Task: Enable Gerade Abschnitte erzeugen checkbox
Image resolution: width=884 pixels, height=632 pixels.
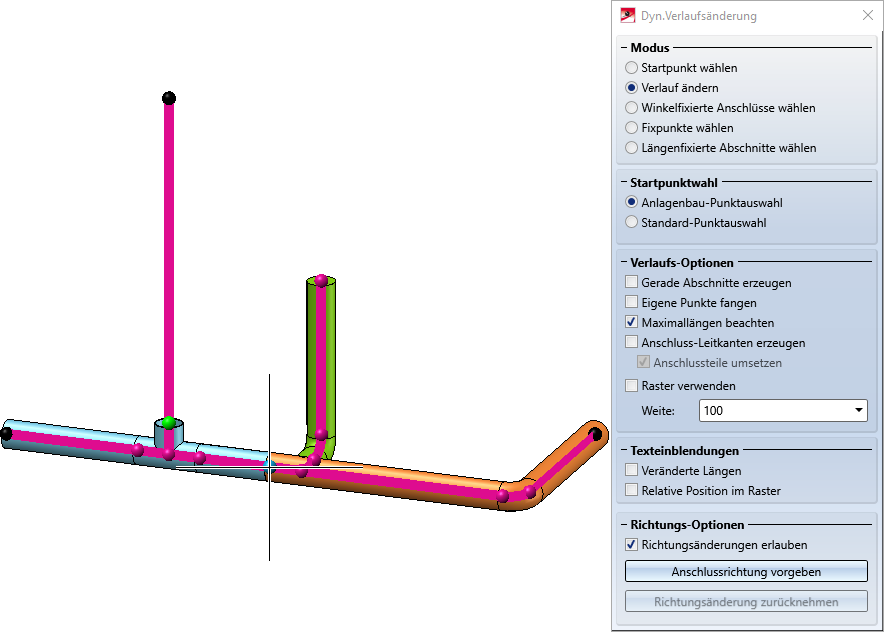Action: click(x=631, y=282)
